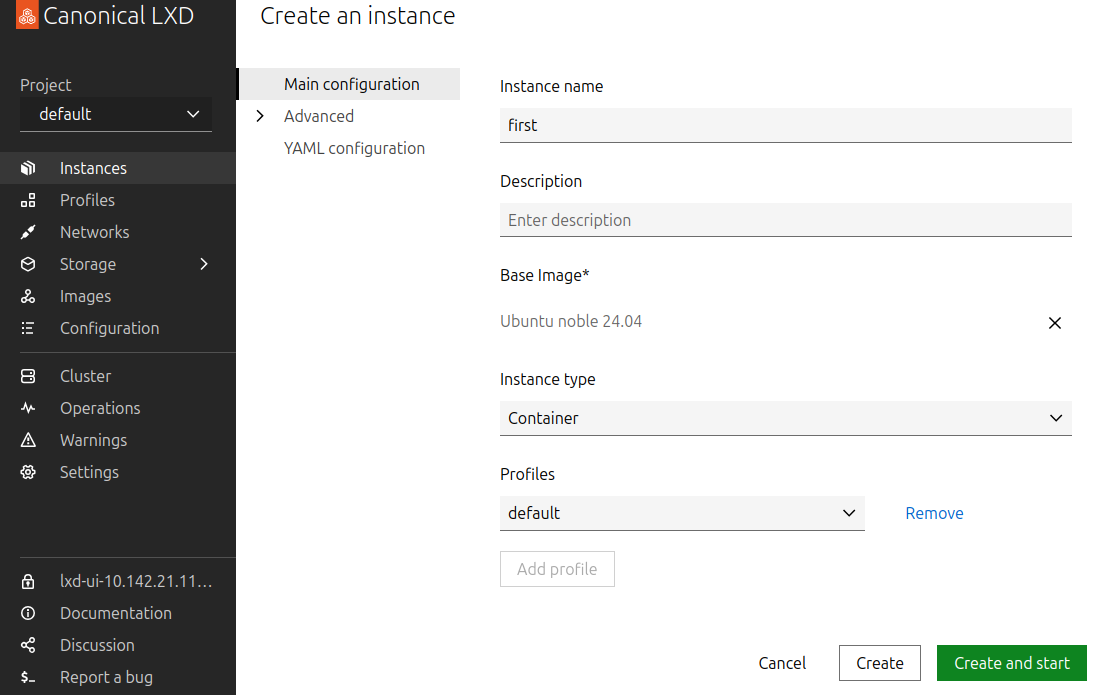Select the Main configuration tab
The image size is (1099, 695).
pos(351,84)
